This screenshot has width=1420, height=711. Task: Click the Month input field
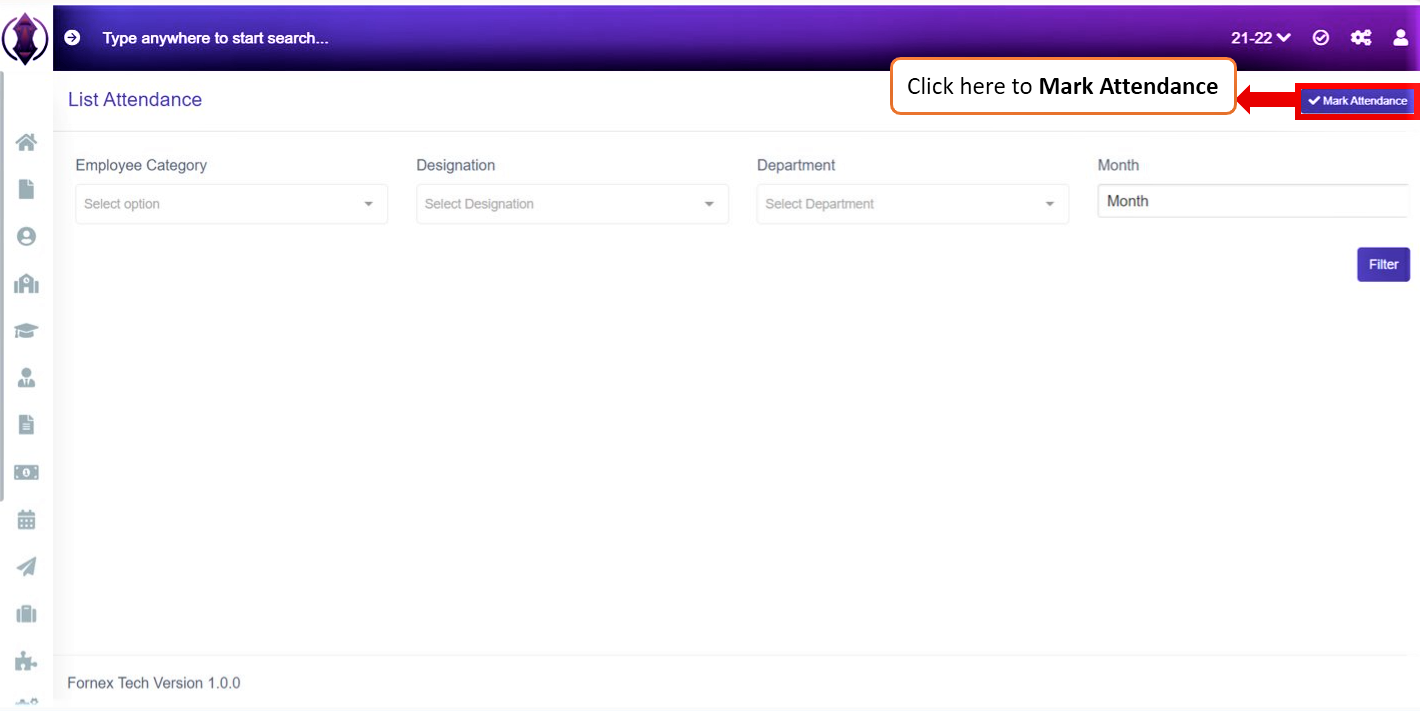pyautogui.click(x=1254, y=201)
